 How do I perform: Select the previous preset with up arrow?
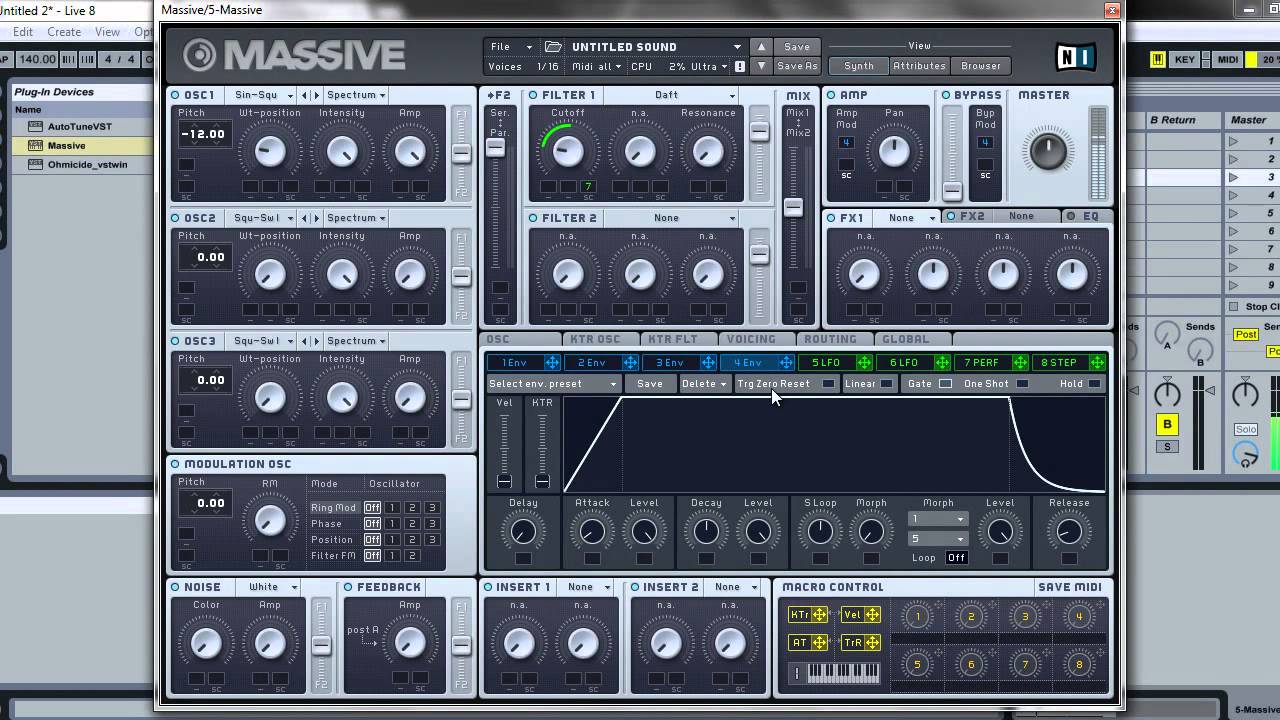[x=761, y=47]
